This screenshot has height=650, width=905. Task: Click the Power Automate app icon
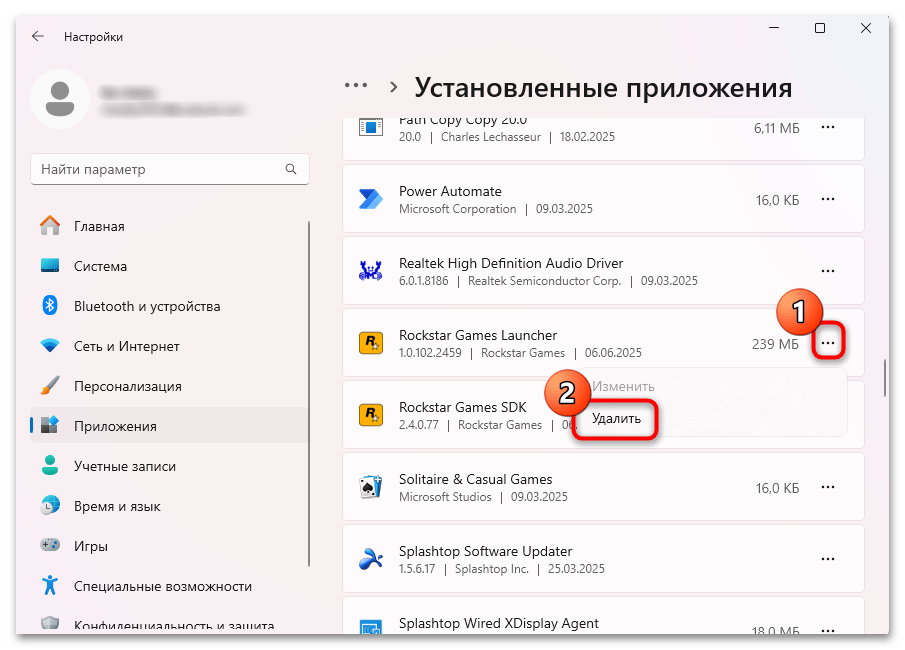click(371, 199)
